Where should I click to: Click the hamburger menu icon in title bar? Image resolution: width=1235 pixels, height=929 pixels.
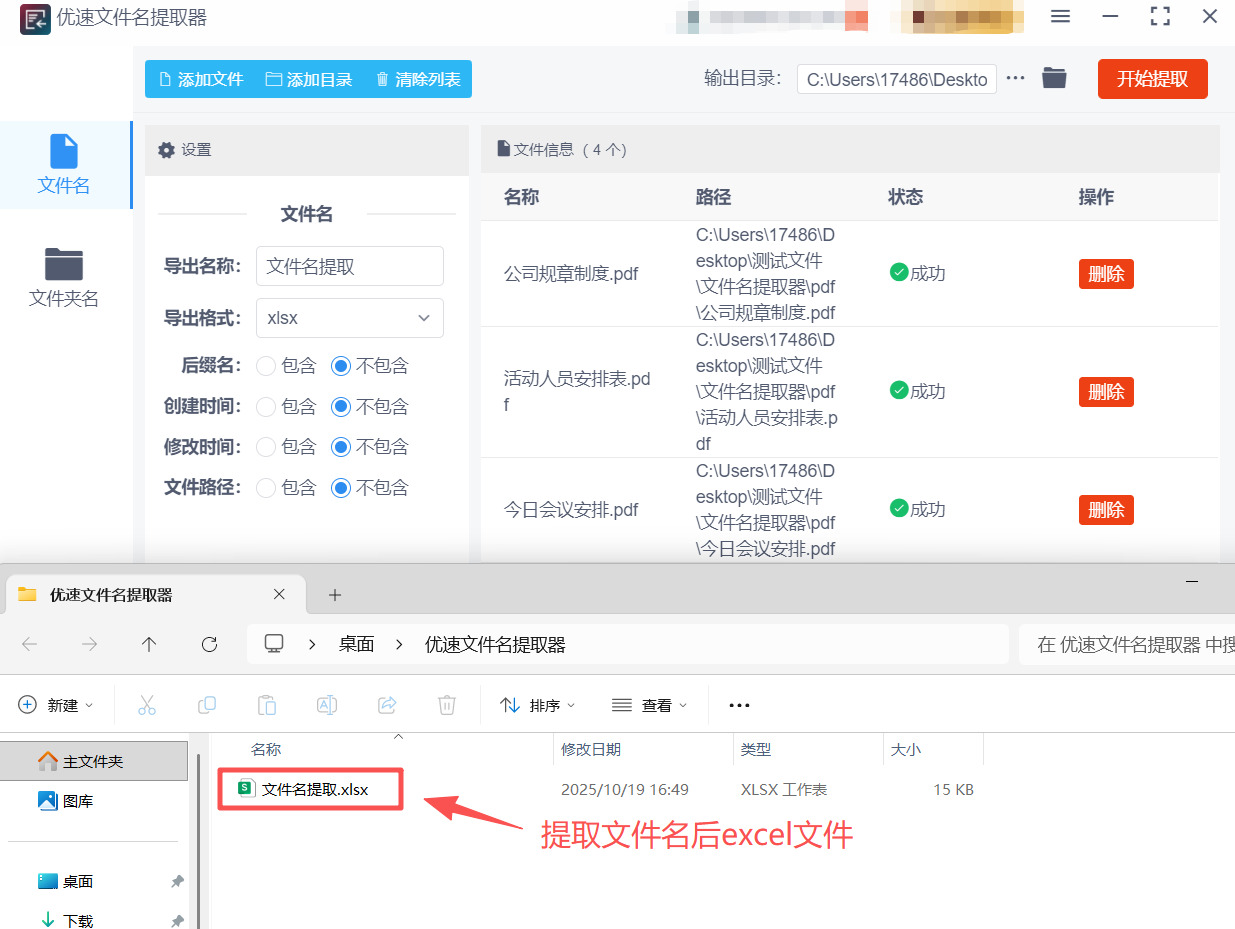pos(1061,17)
